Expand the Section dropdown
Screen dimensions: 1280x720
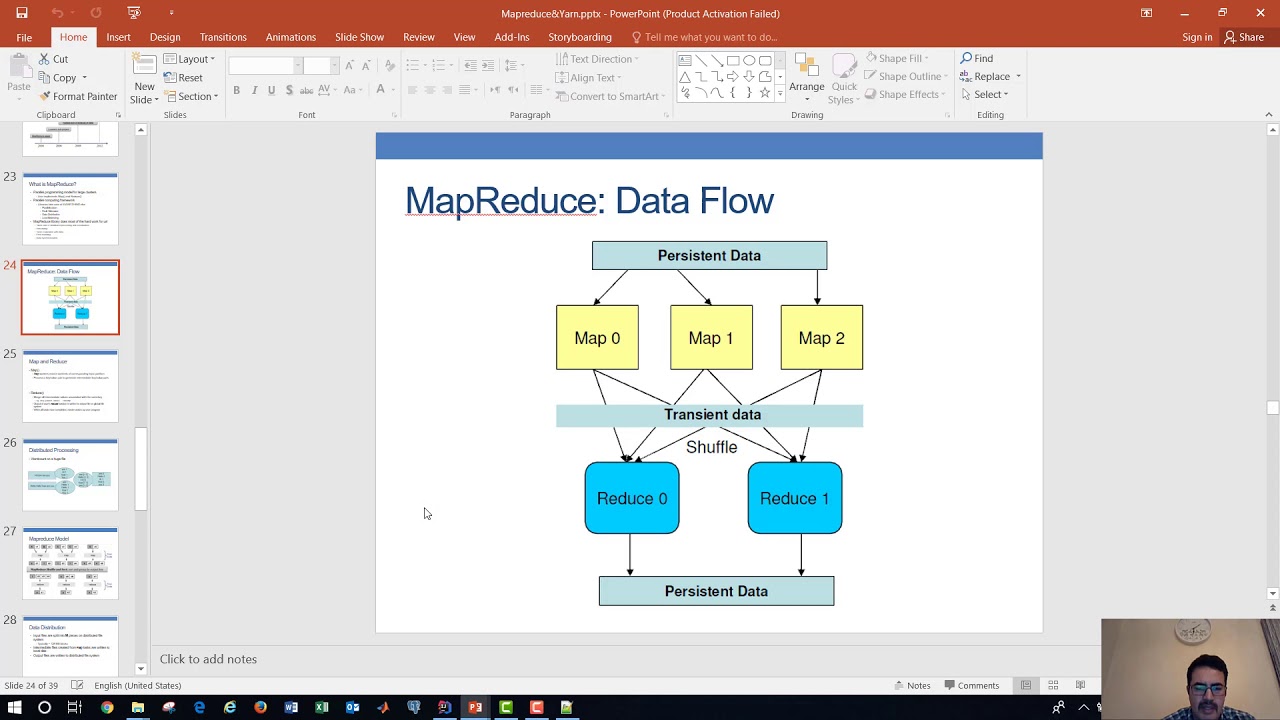tap(191, 96)
